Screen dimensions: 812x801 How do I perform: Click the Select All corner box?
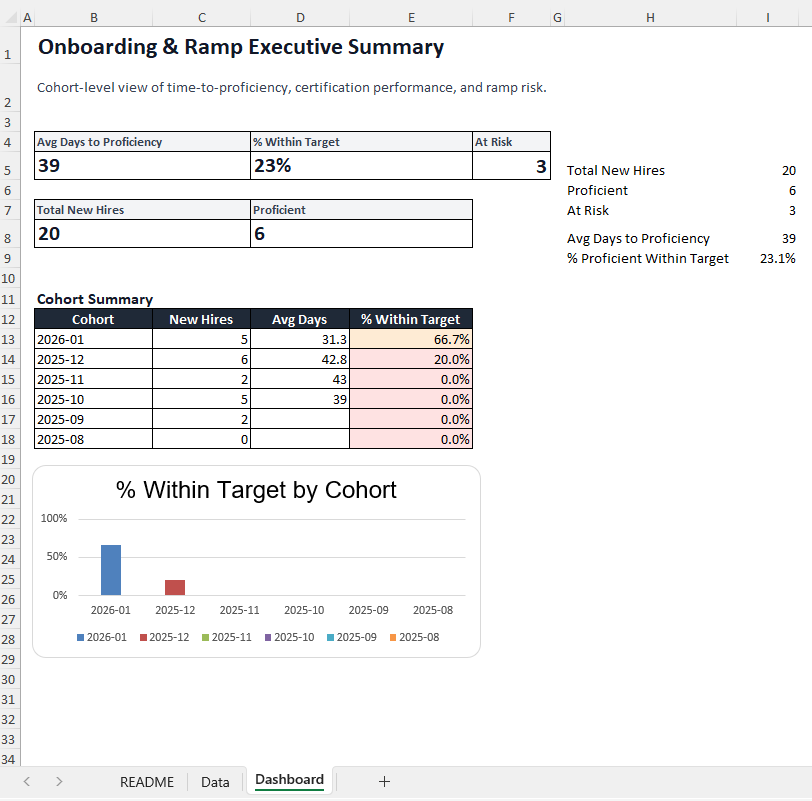(x=9, y=17)
